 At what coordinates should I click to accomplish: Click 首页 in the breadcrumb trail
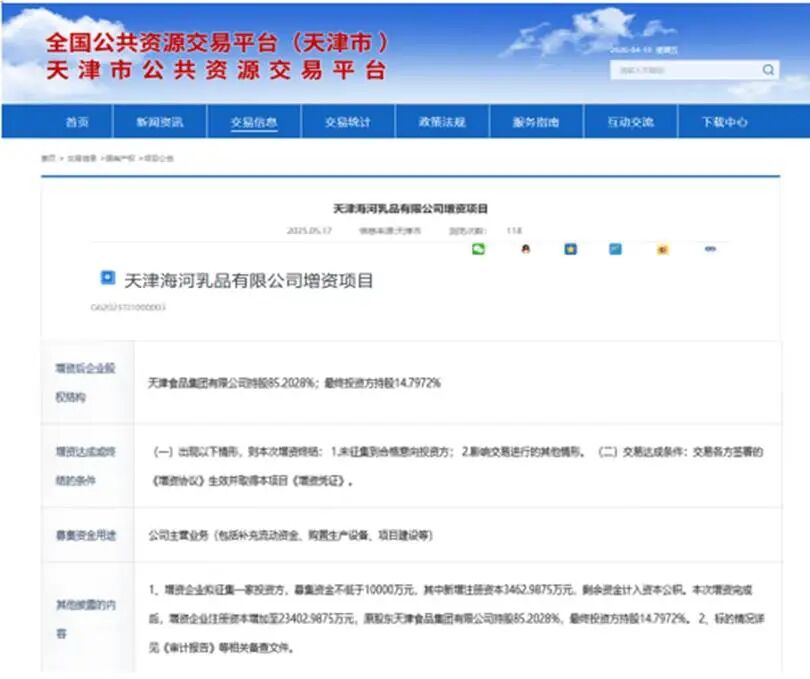click(48, 158)
